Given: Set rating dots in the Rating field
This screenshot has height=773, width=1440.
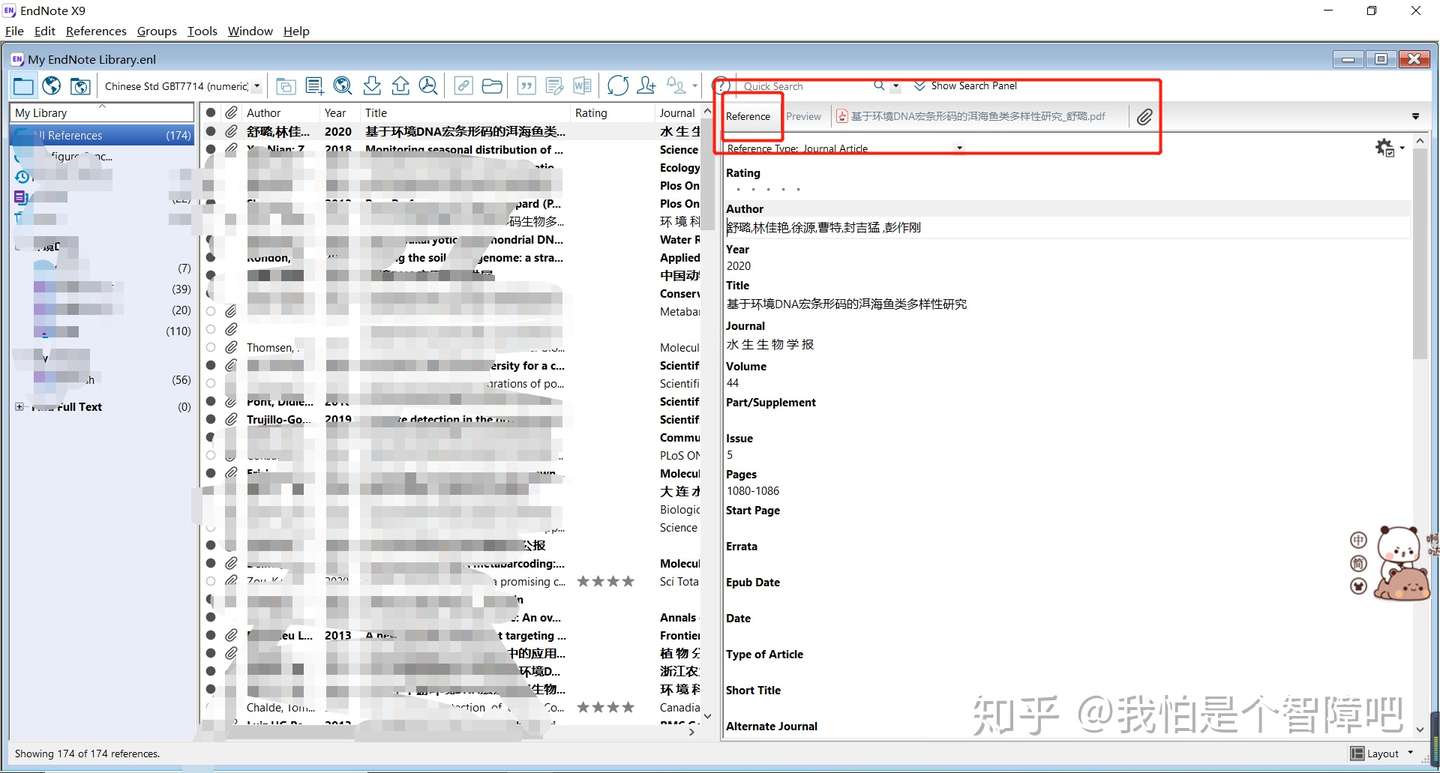Looking at the screenshot, I should [x=768, y=189].
